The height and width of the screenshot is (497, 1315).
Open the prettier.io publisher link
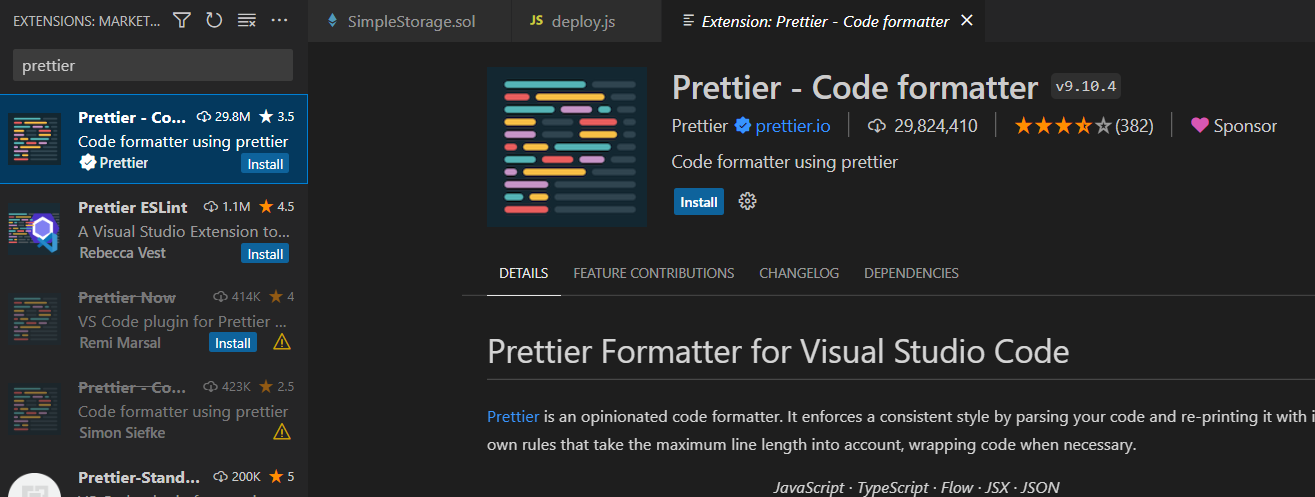coord(794,126)
